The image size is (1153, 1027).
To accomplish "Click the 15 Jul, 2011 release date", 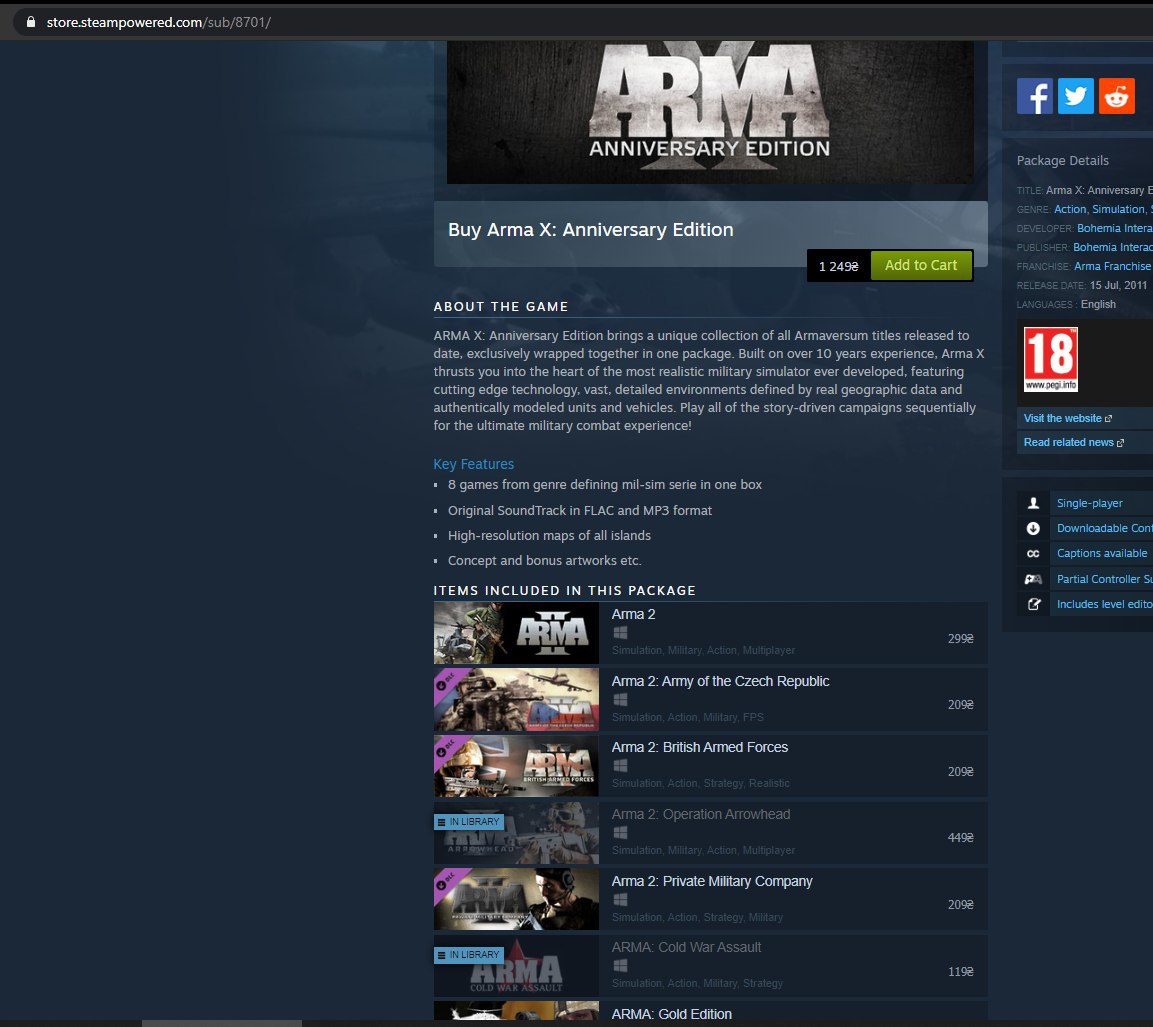I will click(x=1118, y=285).
